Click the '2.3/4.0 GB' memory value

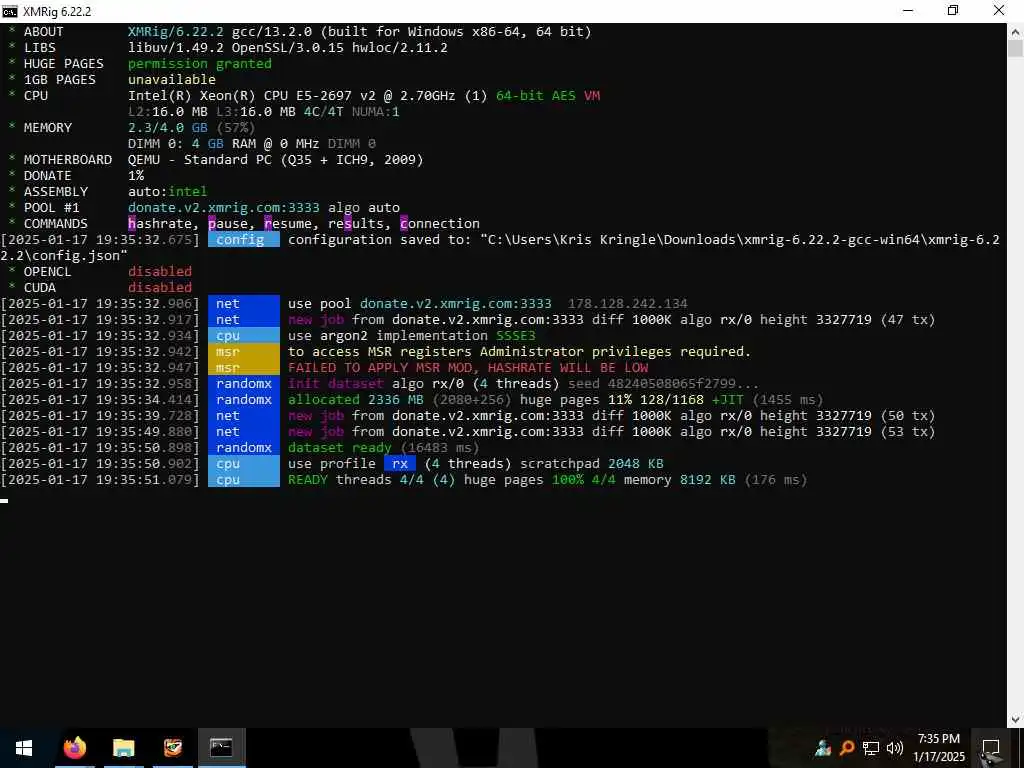pyautogui.click(x=168, y=127)
